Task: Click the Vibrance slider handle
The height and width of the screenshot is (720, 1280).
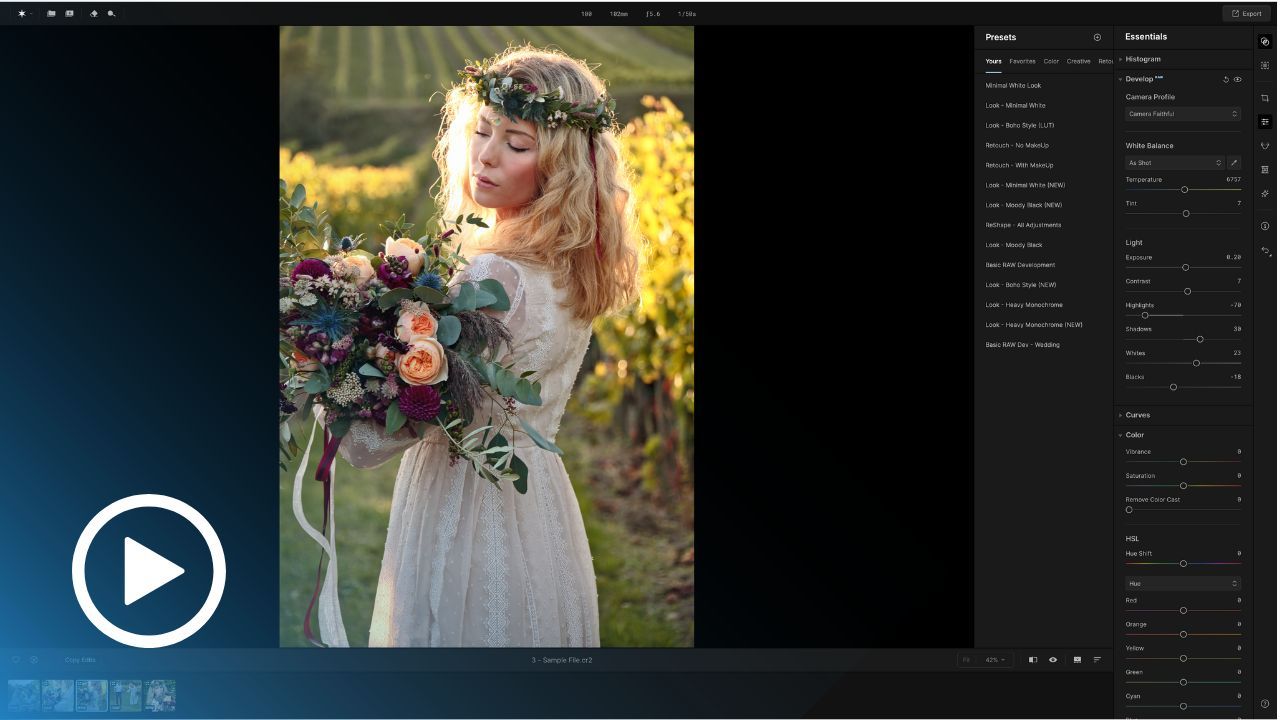Action: [x=1183, y=462]
